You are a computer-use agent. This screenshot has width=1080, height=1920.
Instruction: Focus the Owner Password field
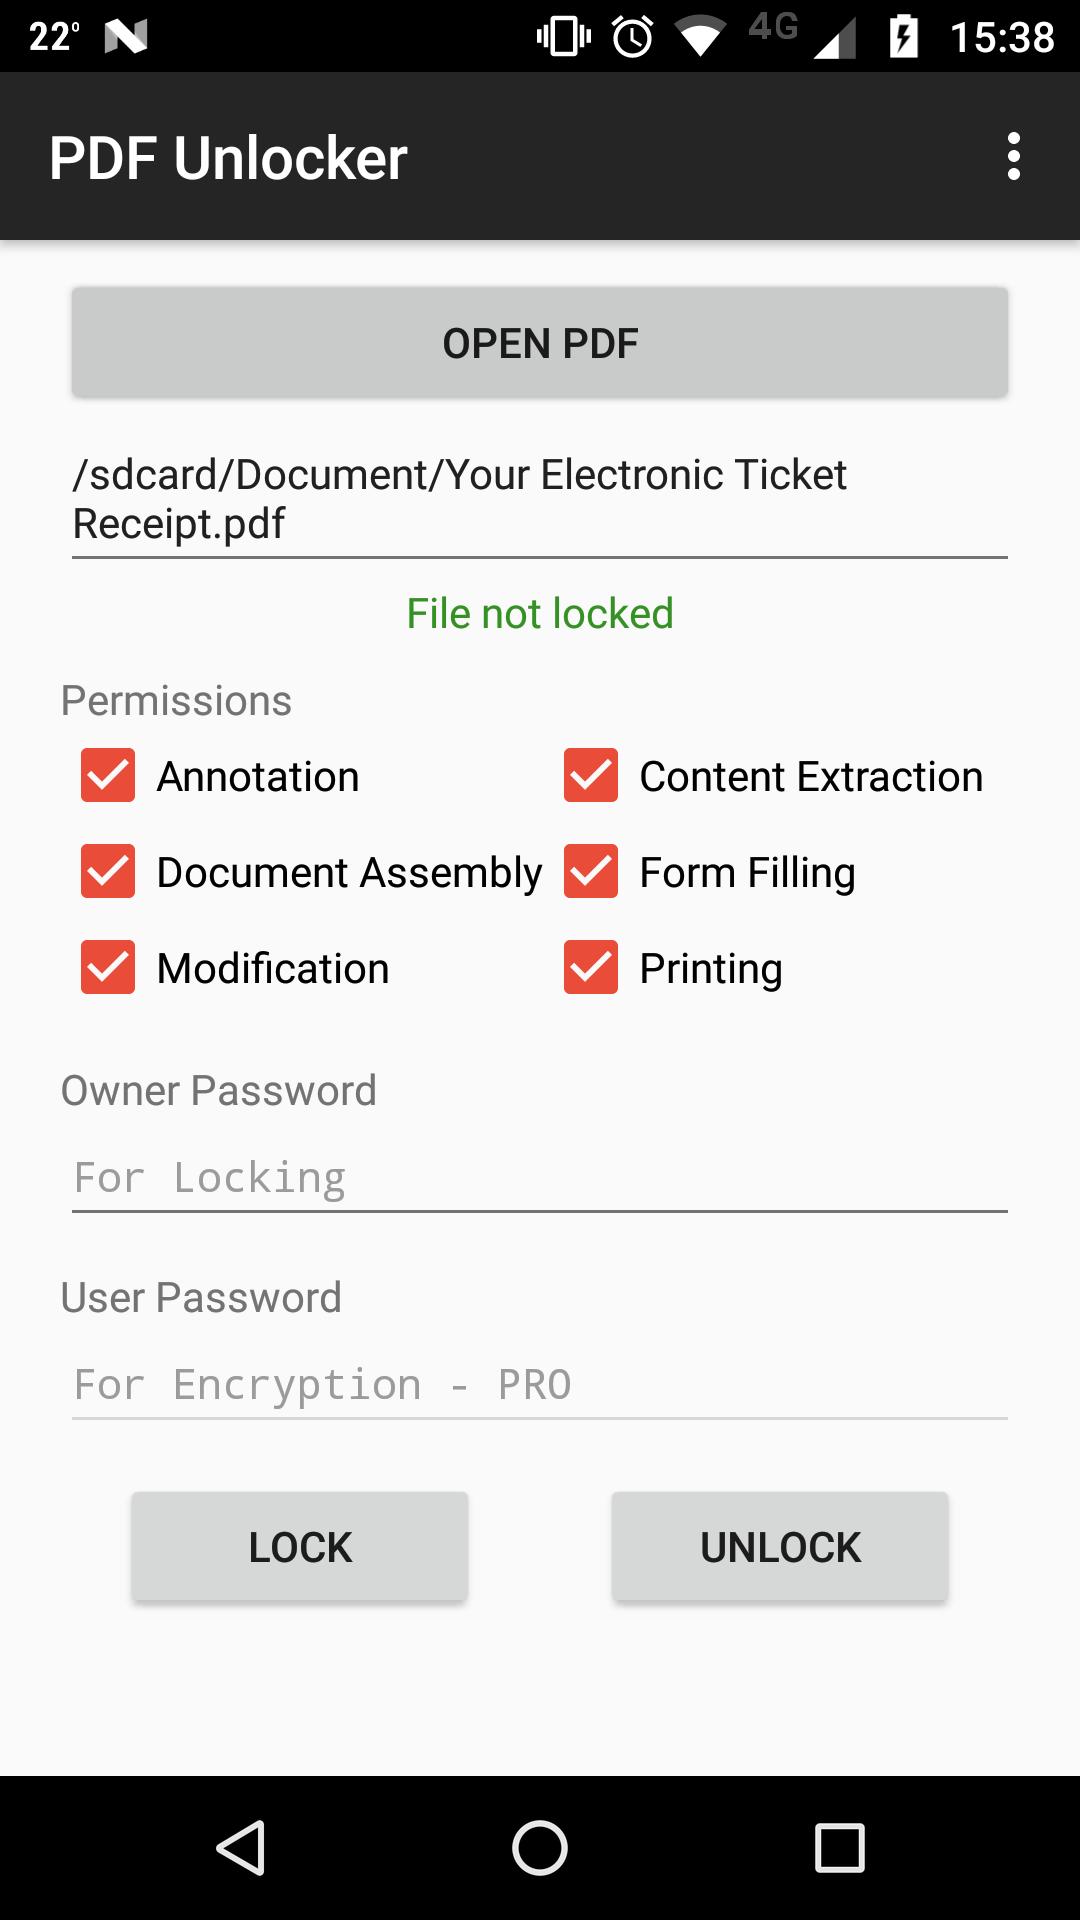pos(540,1178)
